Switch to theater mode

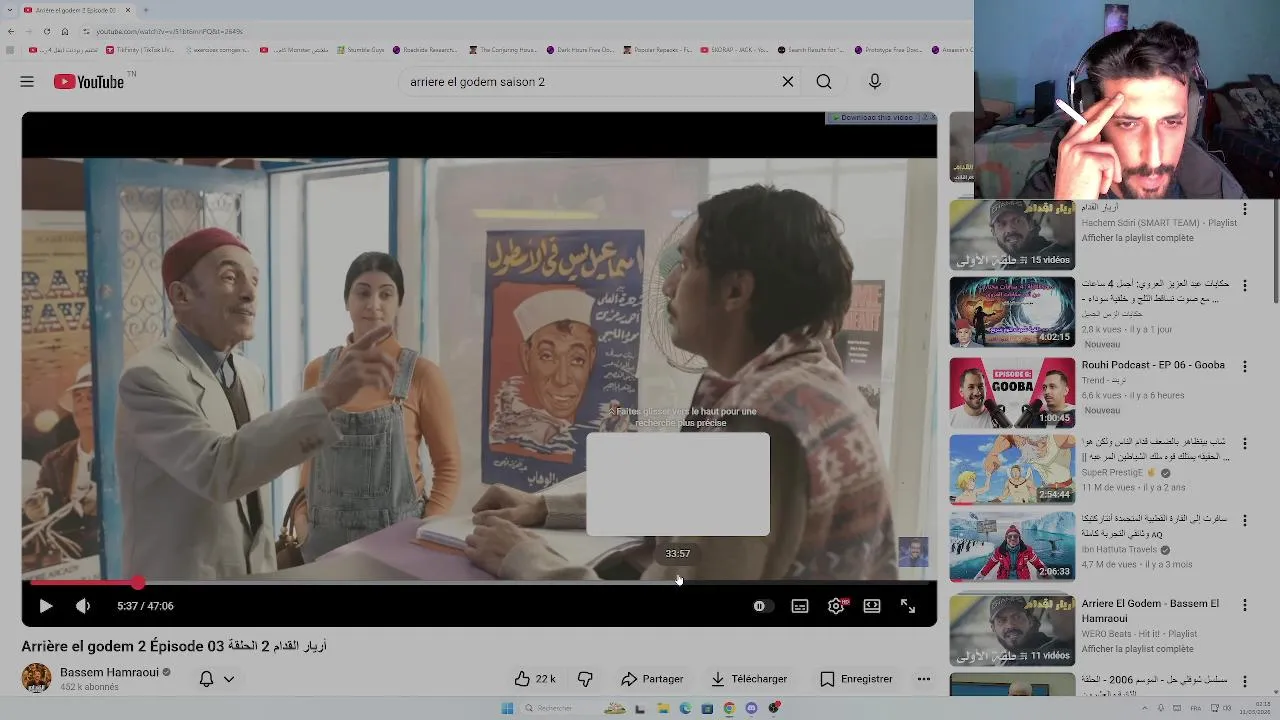(872, 606)
